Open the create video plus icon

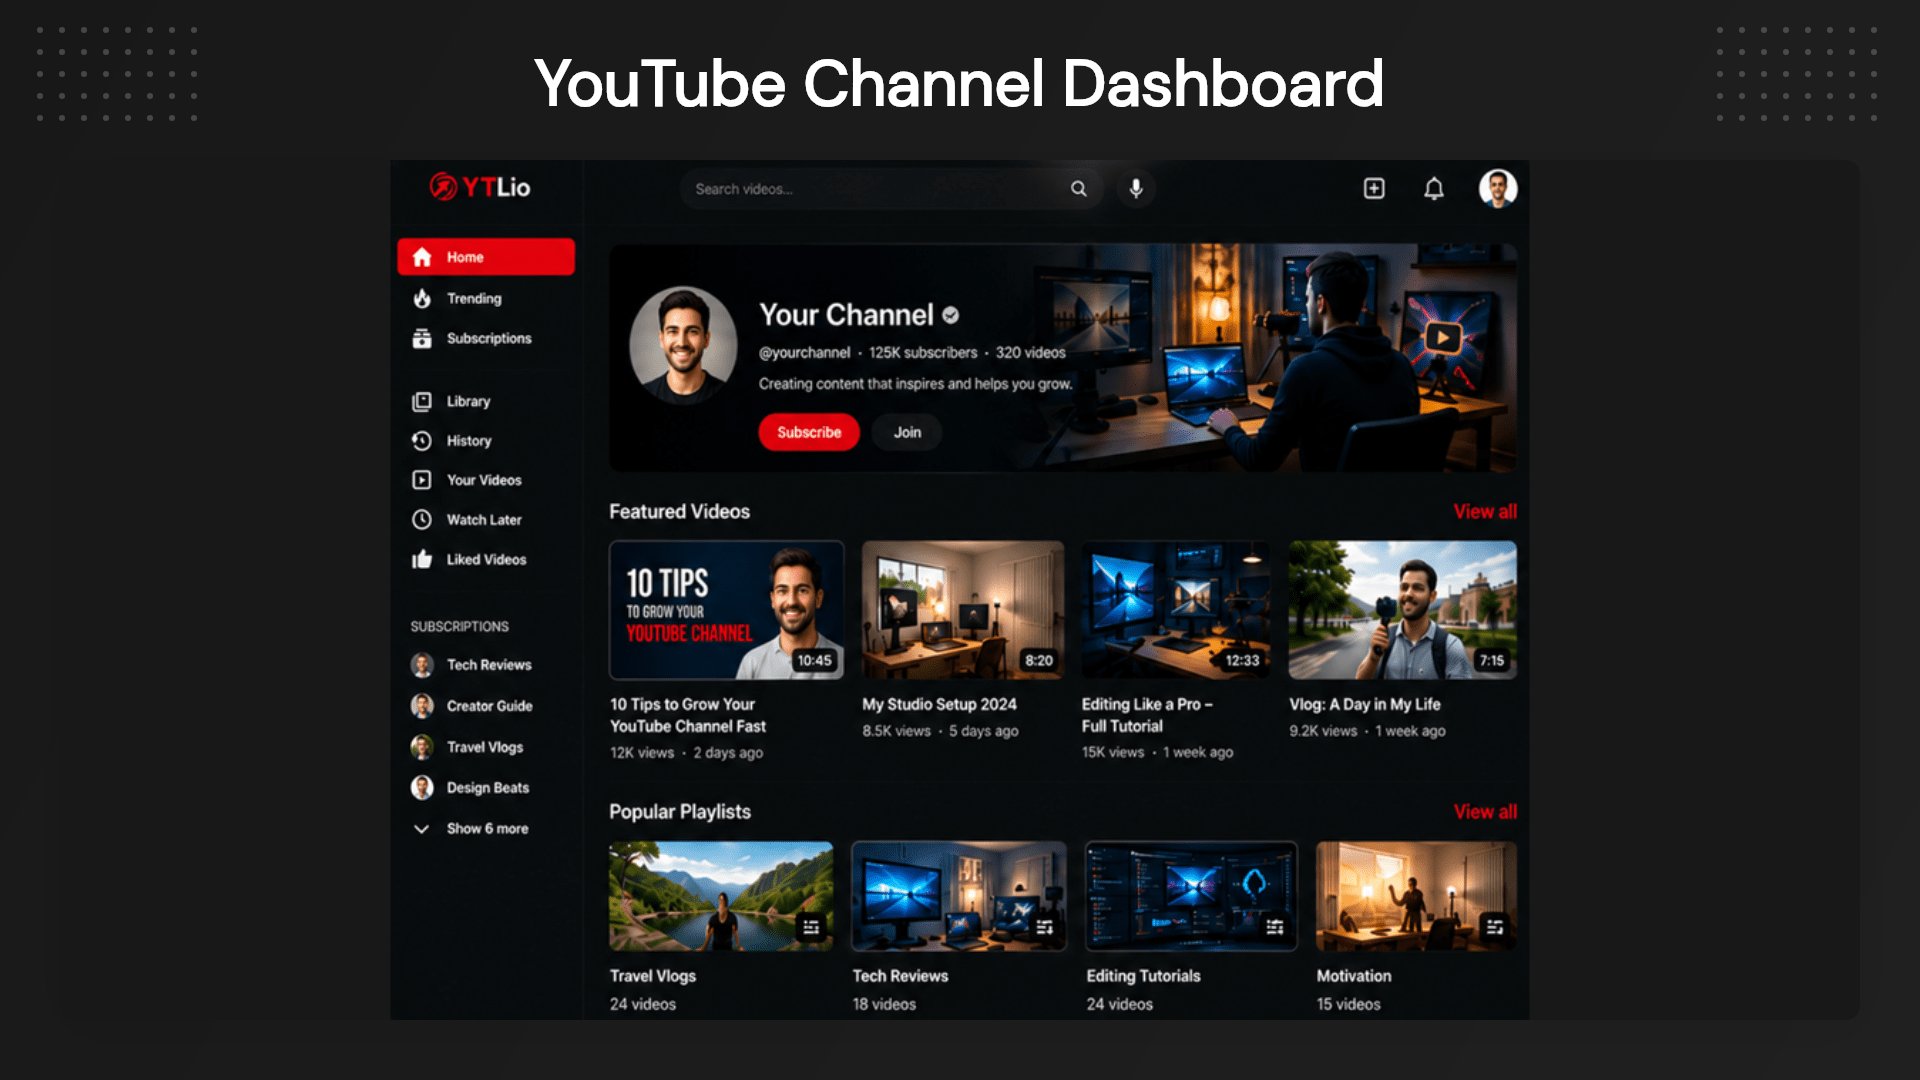click(x=1374, y=188)
